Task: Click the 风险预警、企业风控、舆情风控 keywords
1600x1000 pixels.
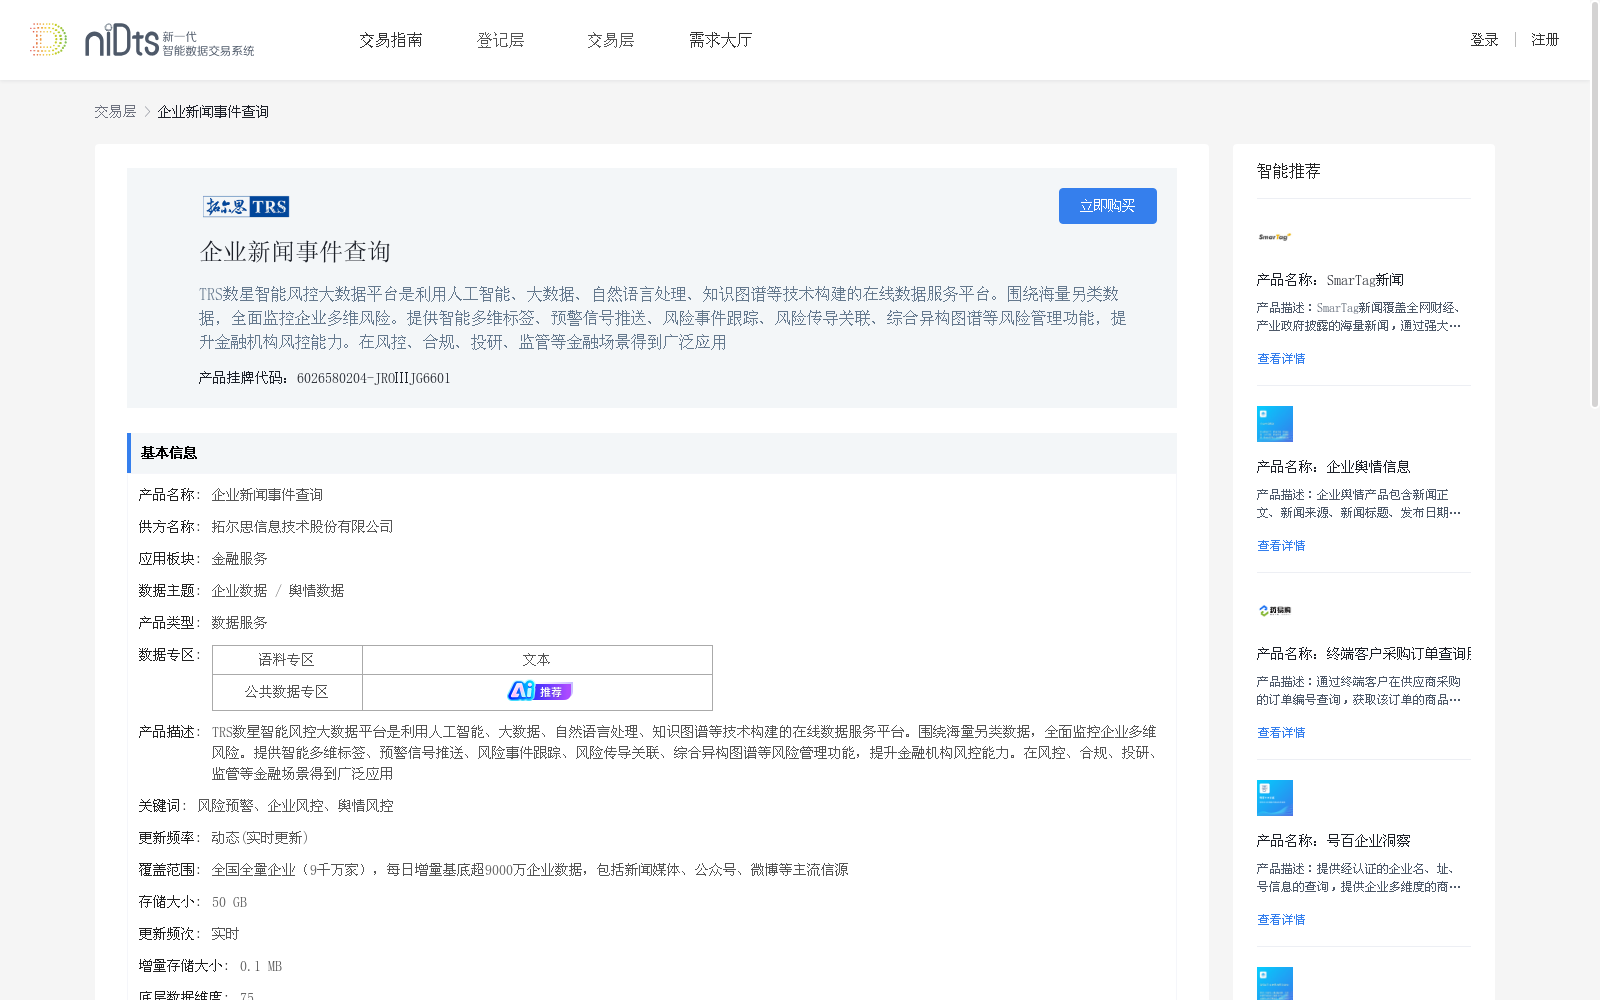Action: tap(295, 806)
